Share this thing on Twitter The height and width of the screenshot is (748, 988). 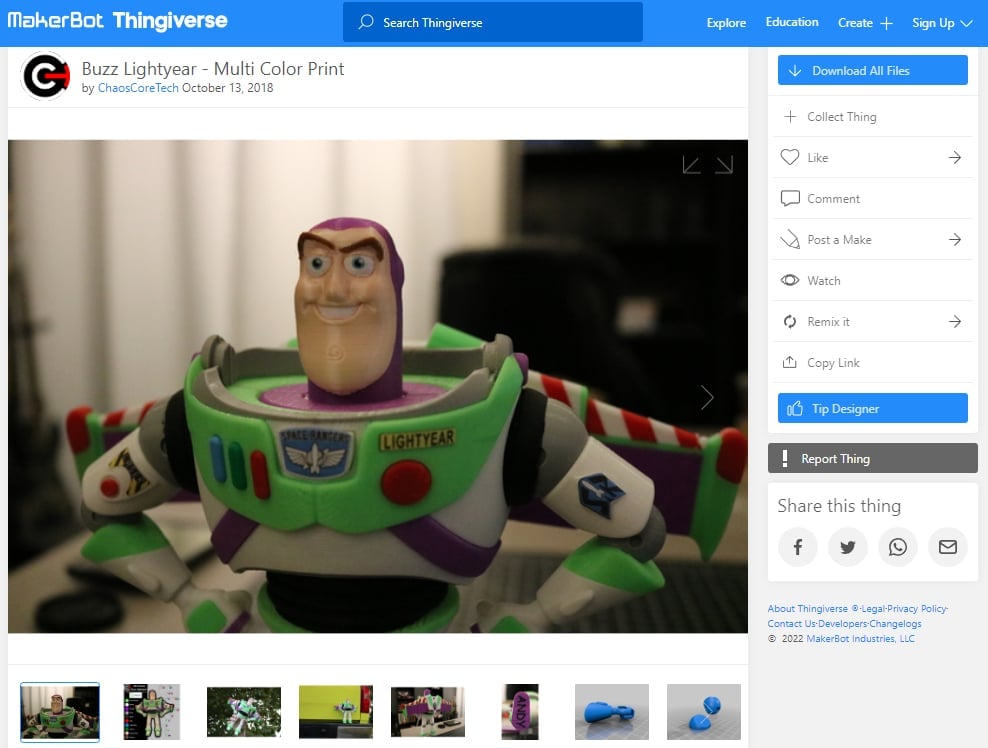tap(847, 547)
